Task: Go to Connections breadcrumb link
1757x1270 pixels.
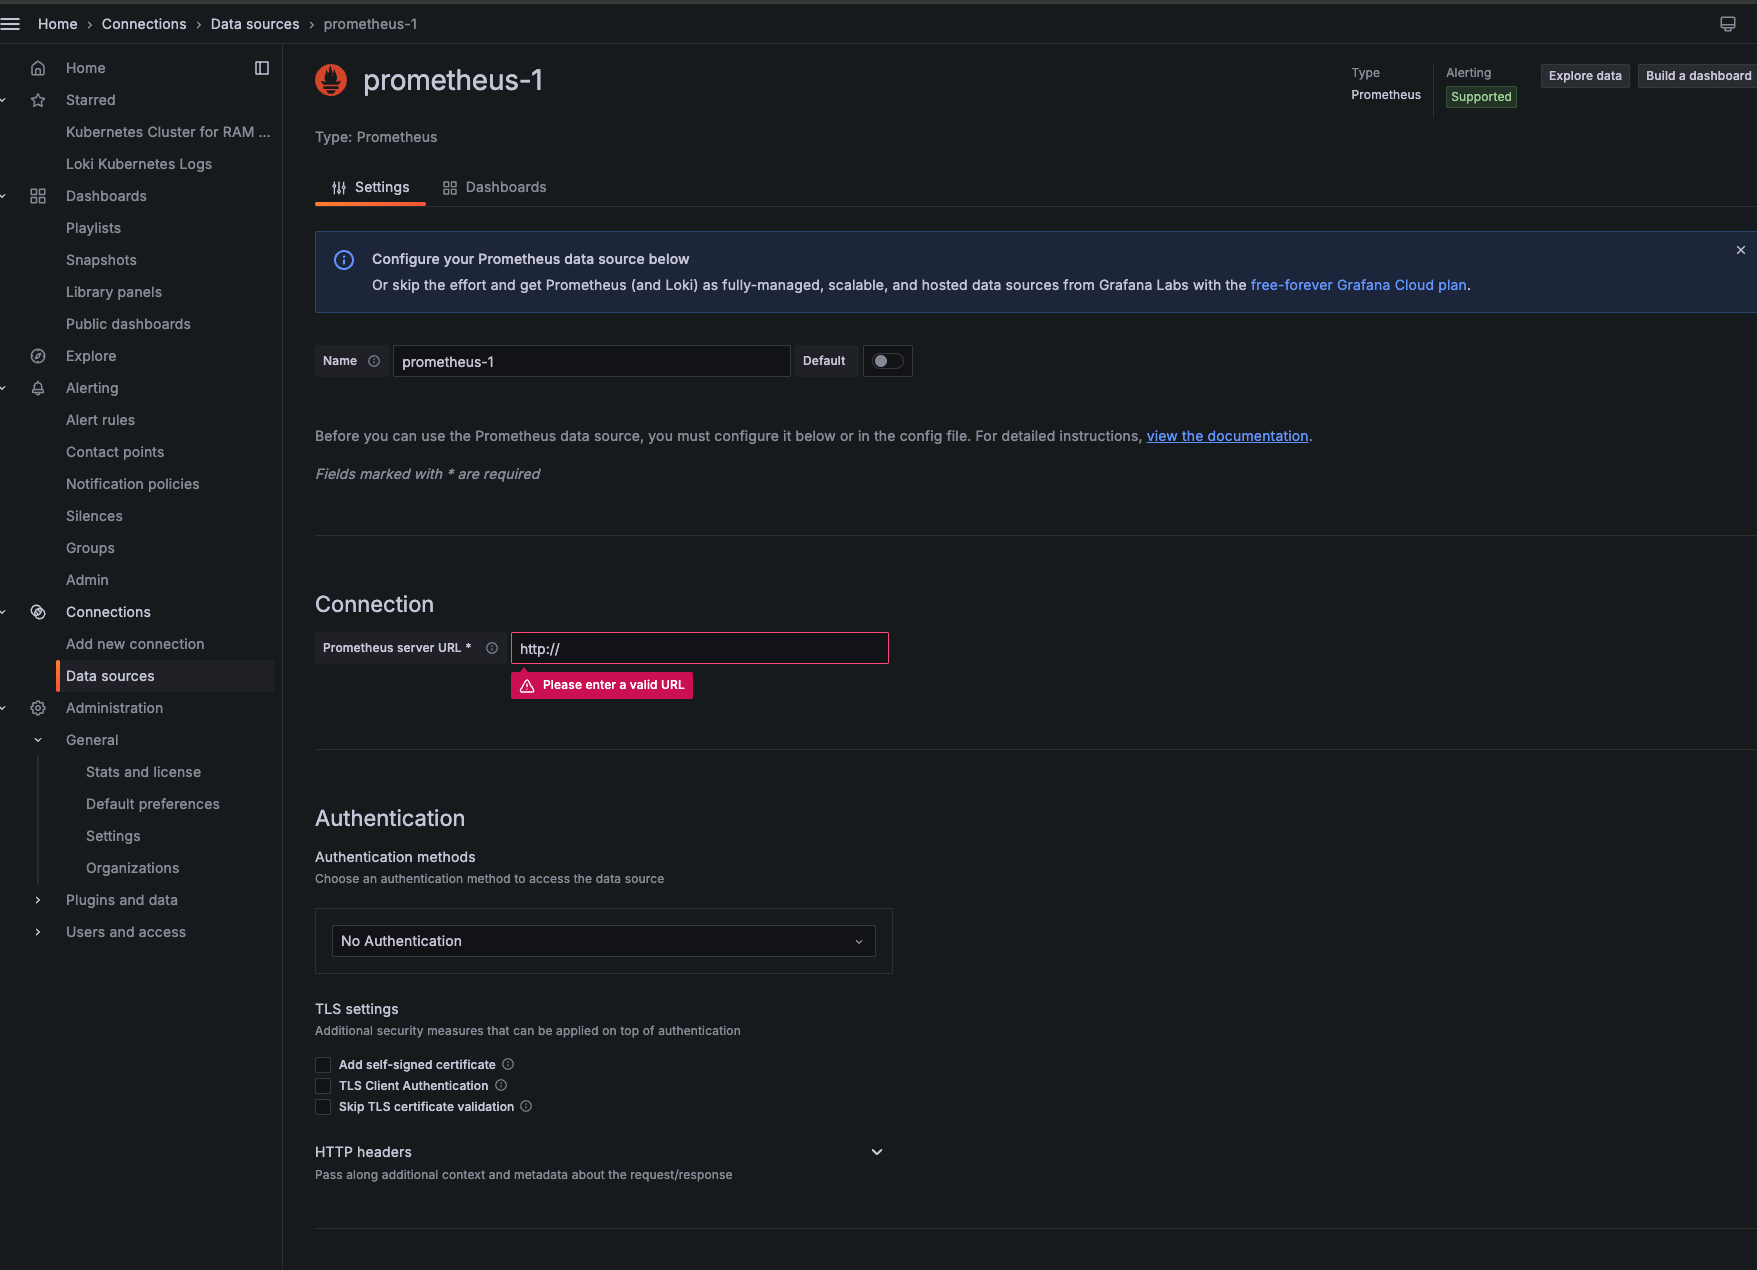Action: (144, 24)
